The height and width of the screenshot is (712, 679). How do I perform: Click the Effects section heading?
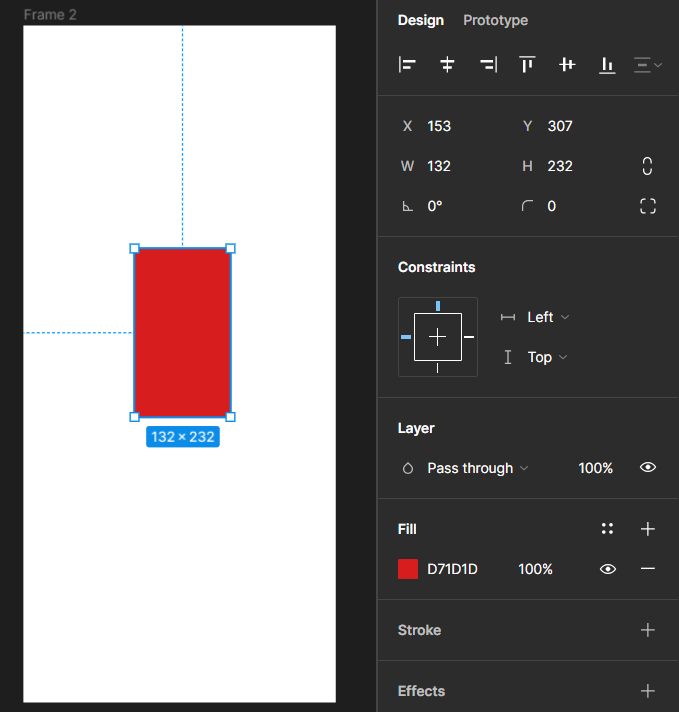click(421, 691)
